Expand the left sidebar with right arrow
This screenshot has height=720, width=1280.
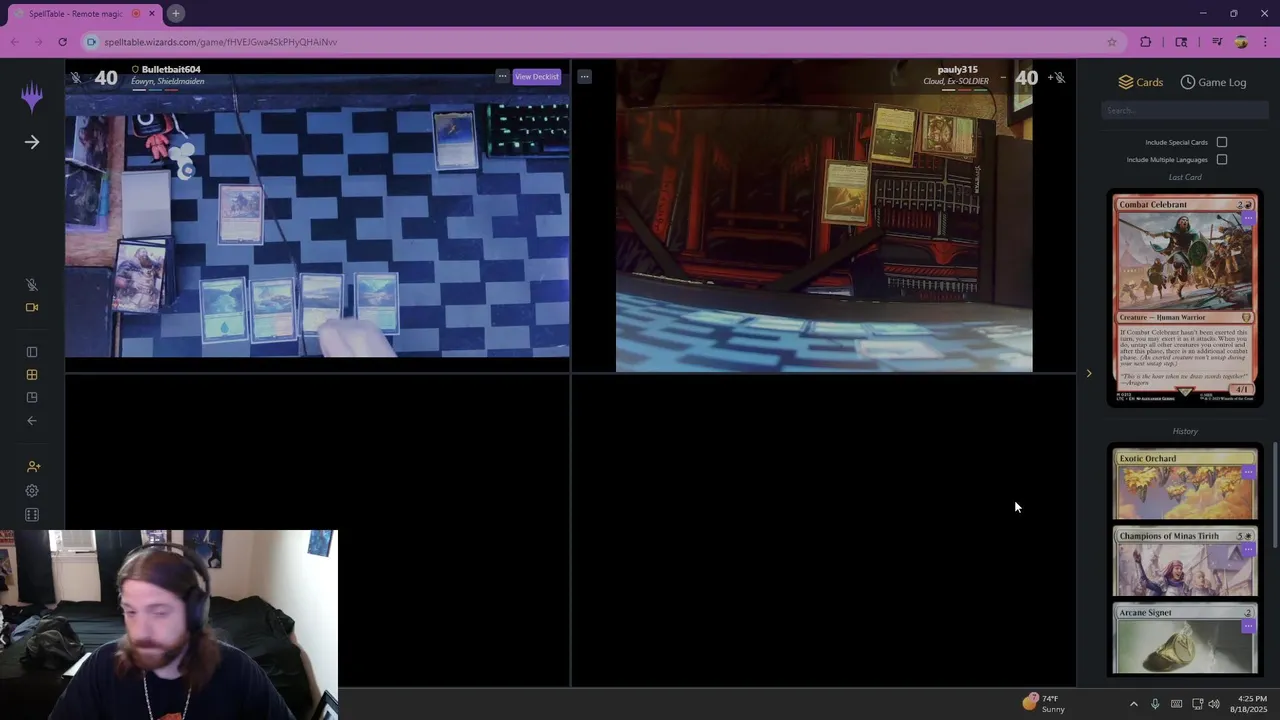point(32,142)
